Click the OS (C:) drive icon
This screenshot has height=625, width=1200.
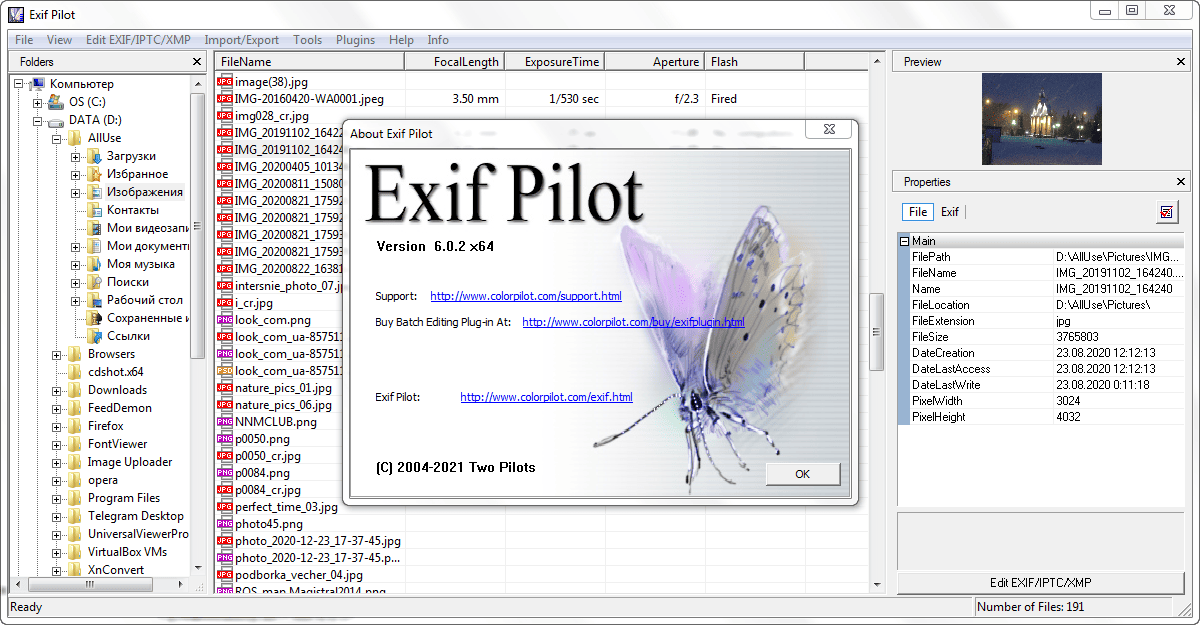[x=55, y=102]
